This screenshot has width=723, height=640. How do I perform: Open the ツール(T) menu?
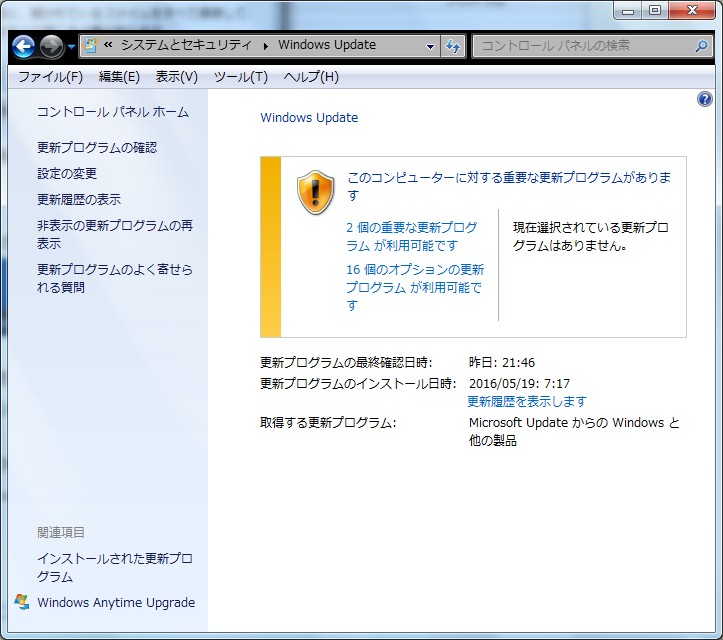click(x=240, y=77)
